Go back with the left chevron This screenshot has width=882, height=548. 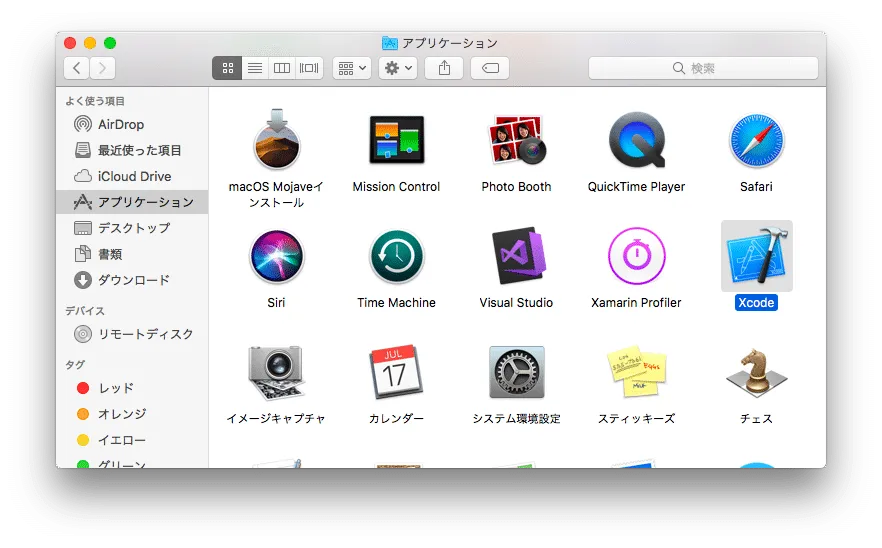[76, 68]
